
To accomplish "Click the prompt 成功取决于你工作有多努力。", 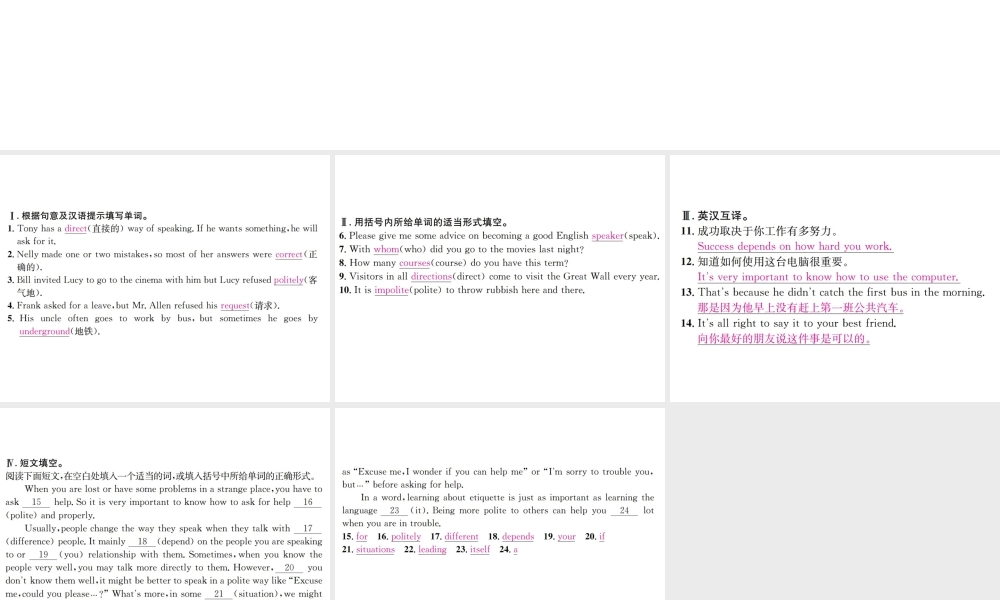I will click(770, 231).
